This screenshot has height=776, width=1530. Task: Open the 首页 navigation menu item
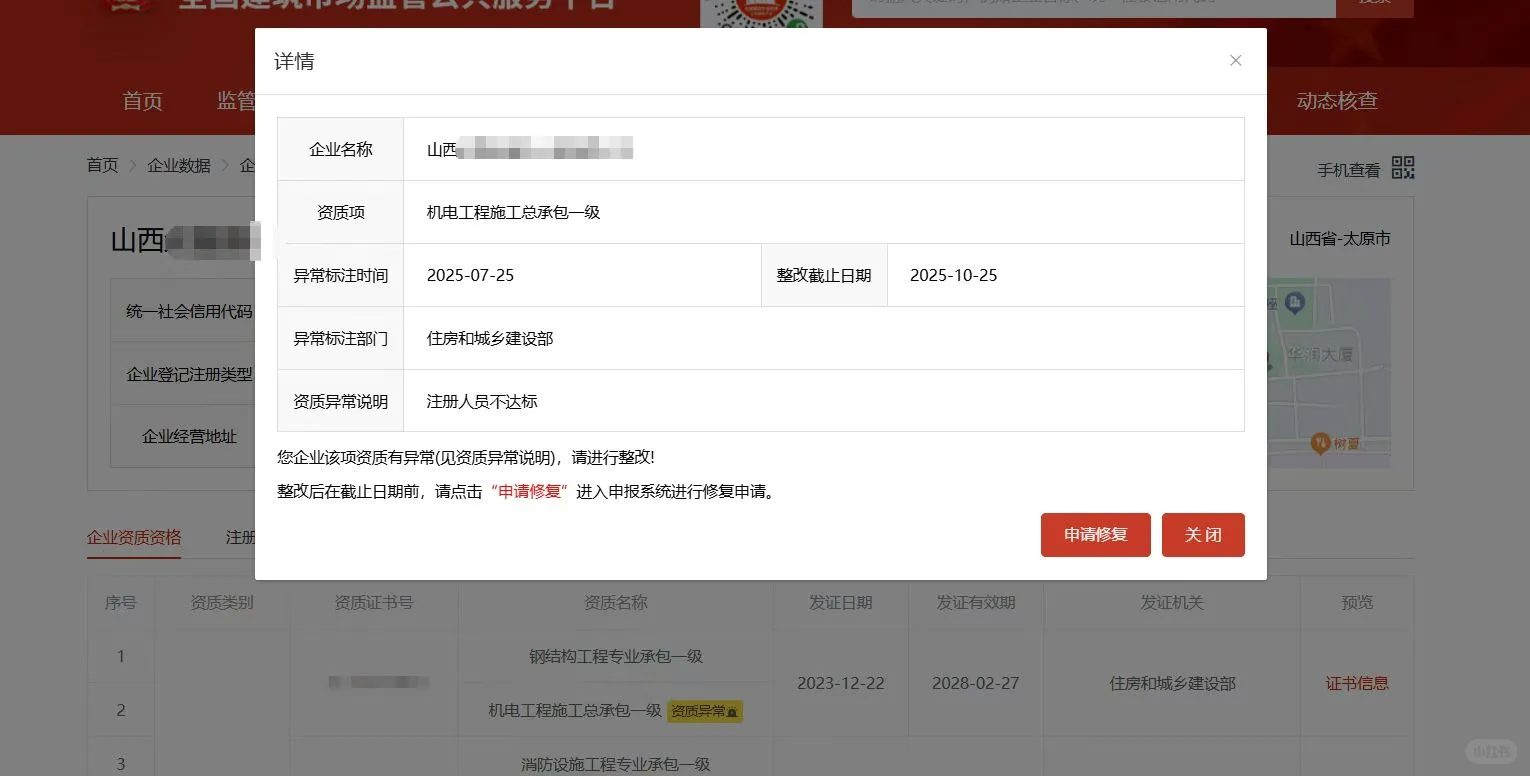pos(142,101)
